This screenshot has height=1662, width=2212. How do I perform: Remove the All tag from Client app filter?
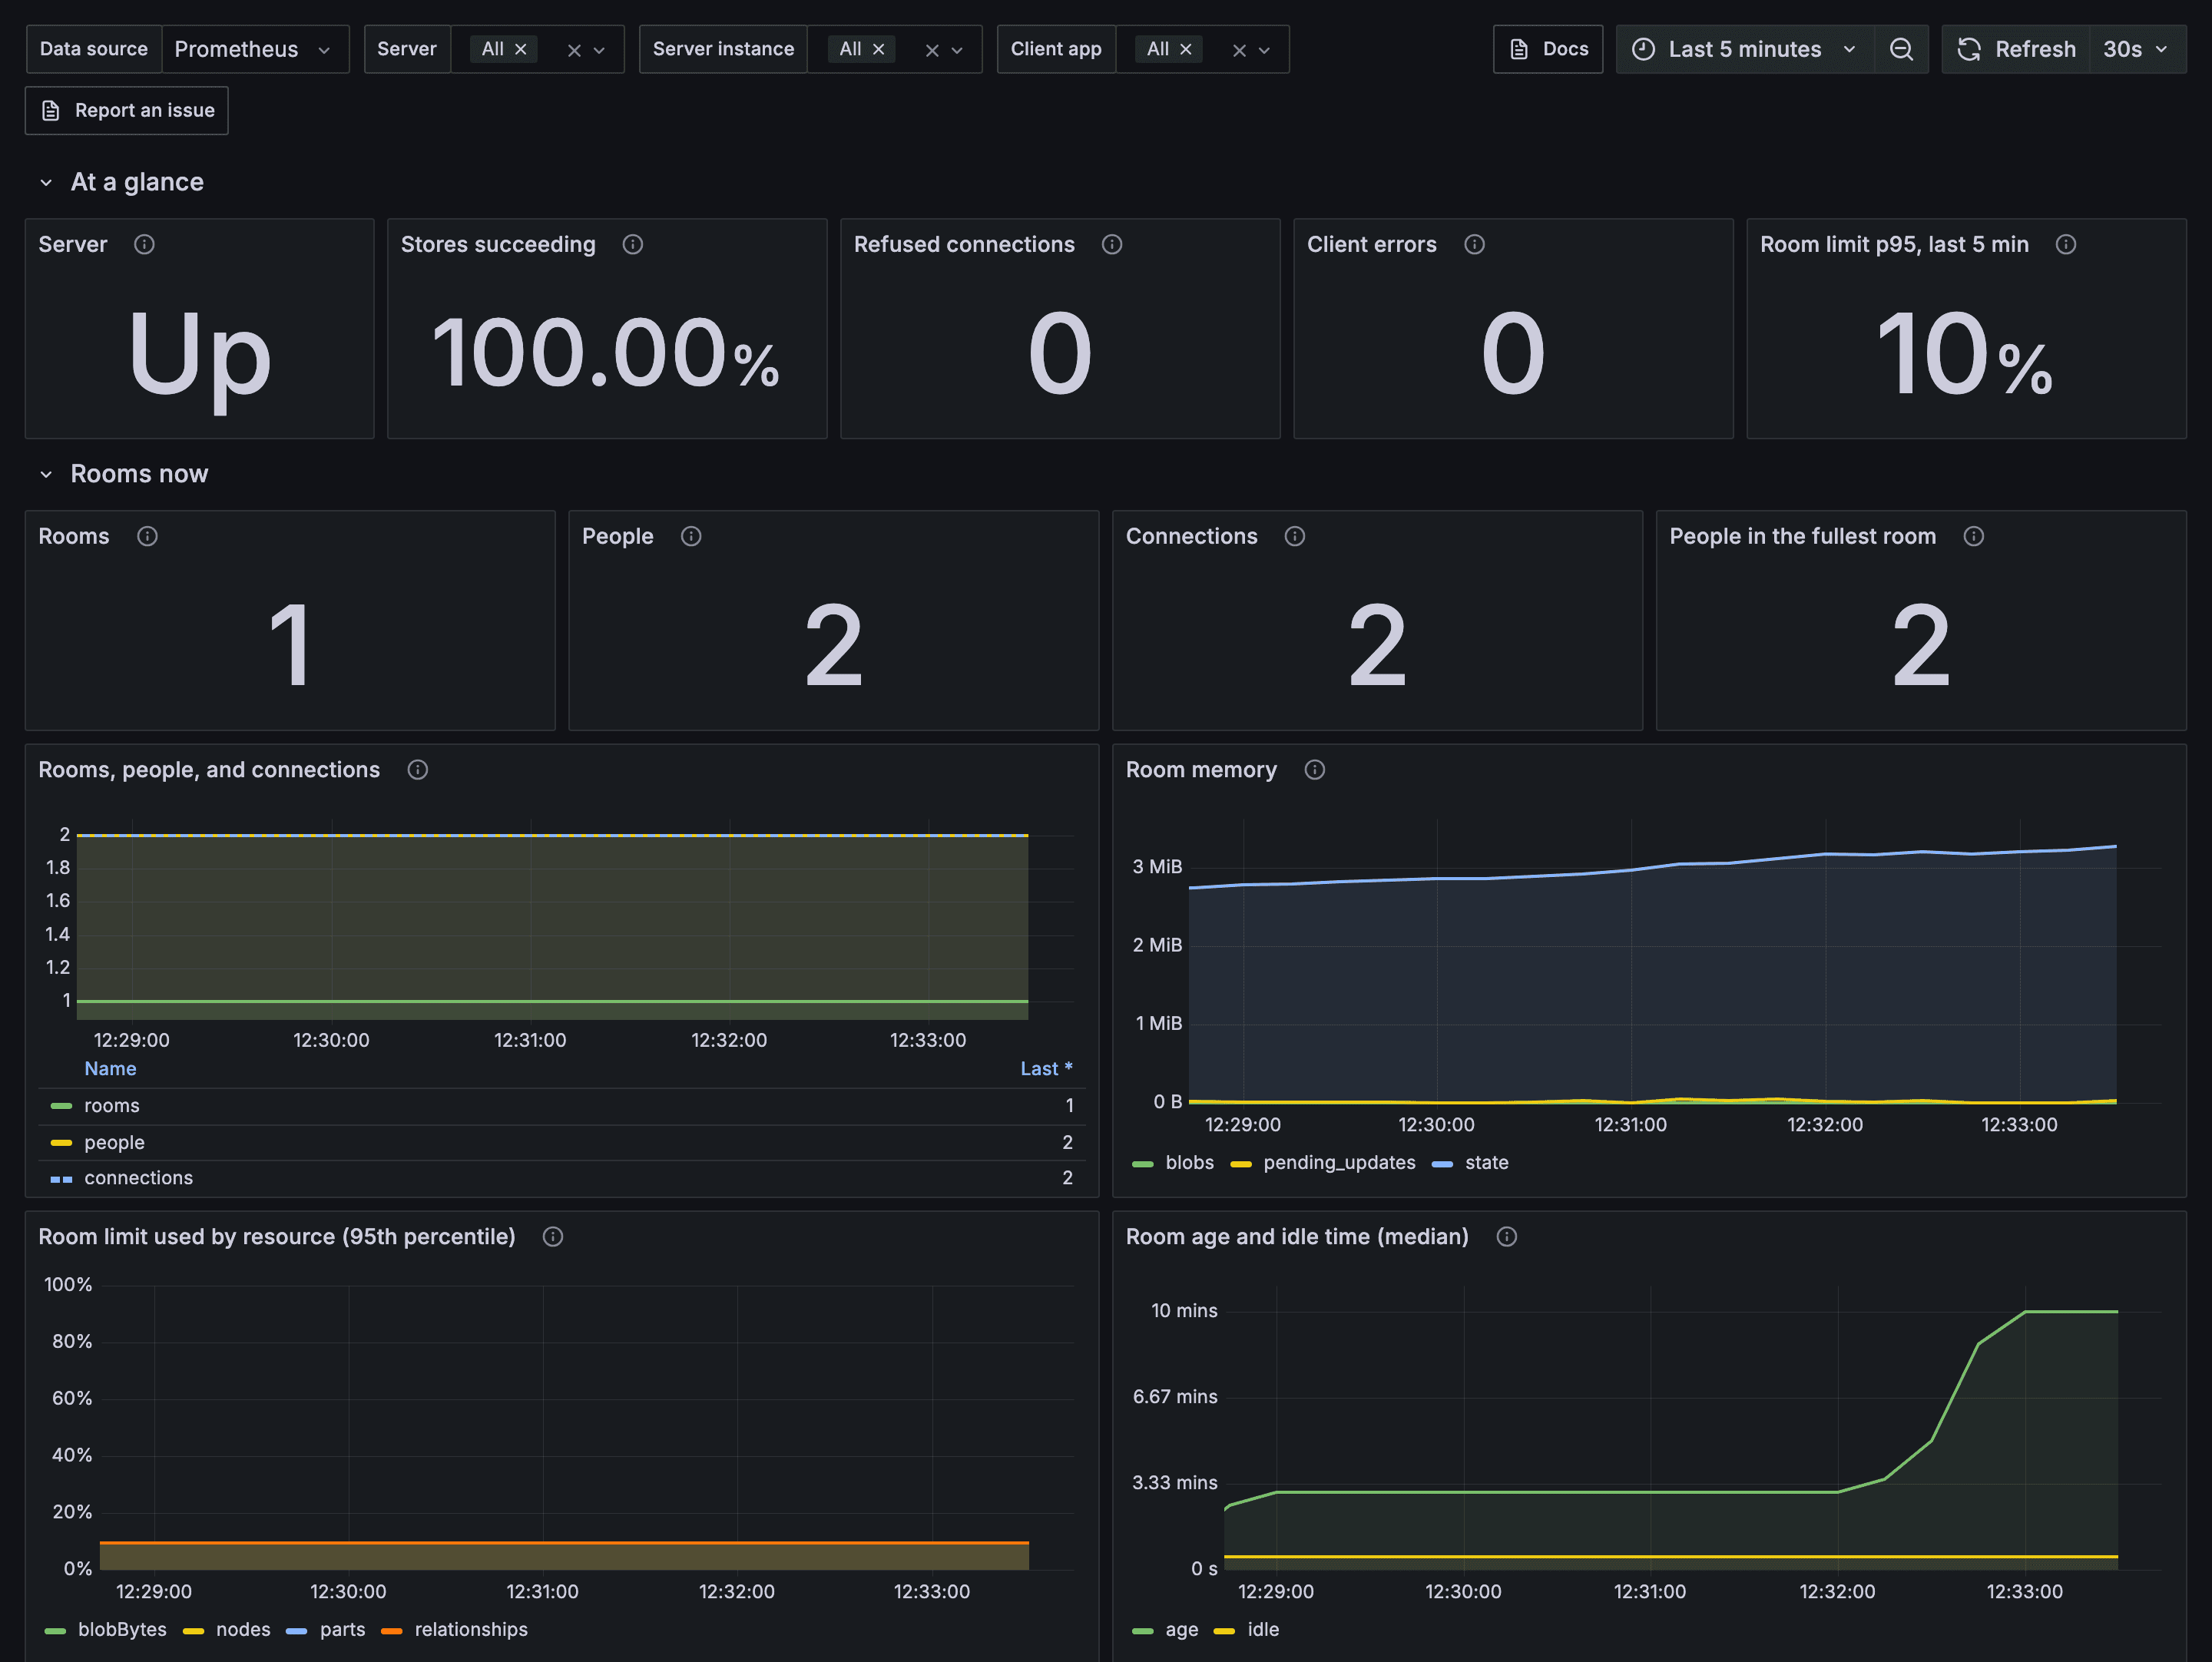point(1185,49)
